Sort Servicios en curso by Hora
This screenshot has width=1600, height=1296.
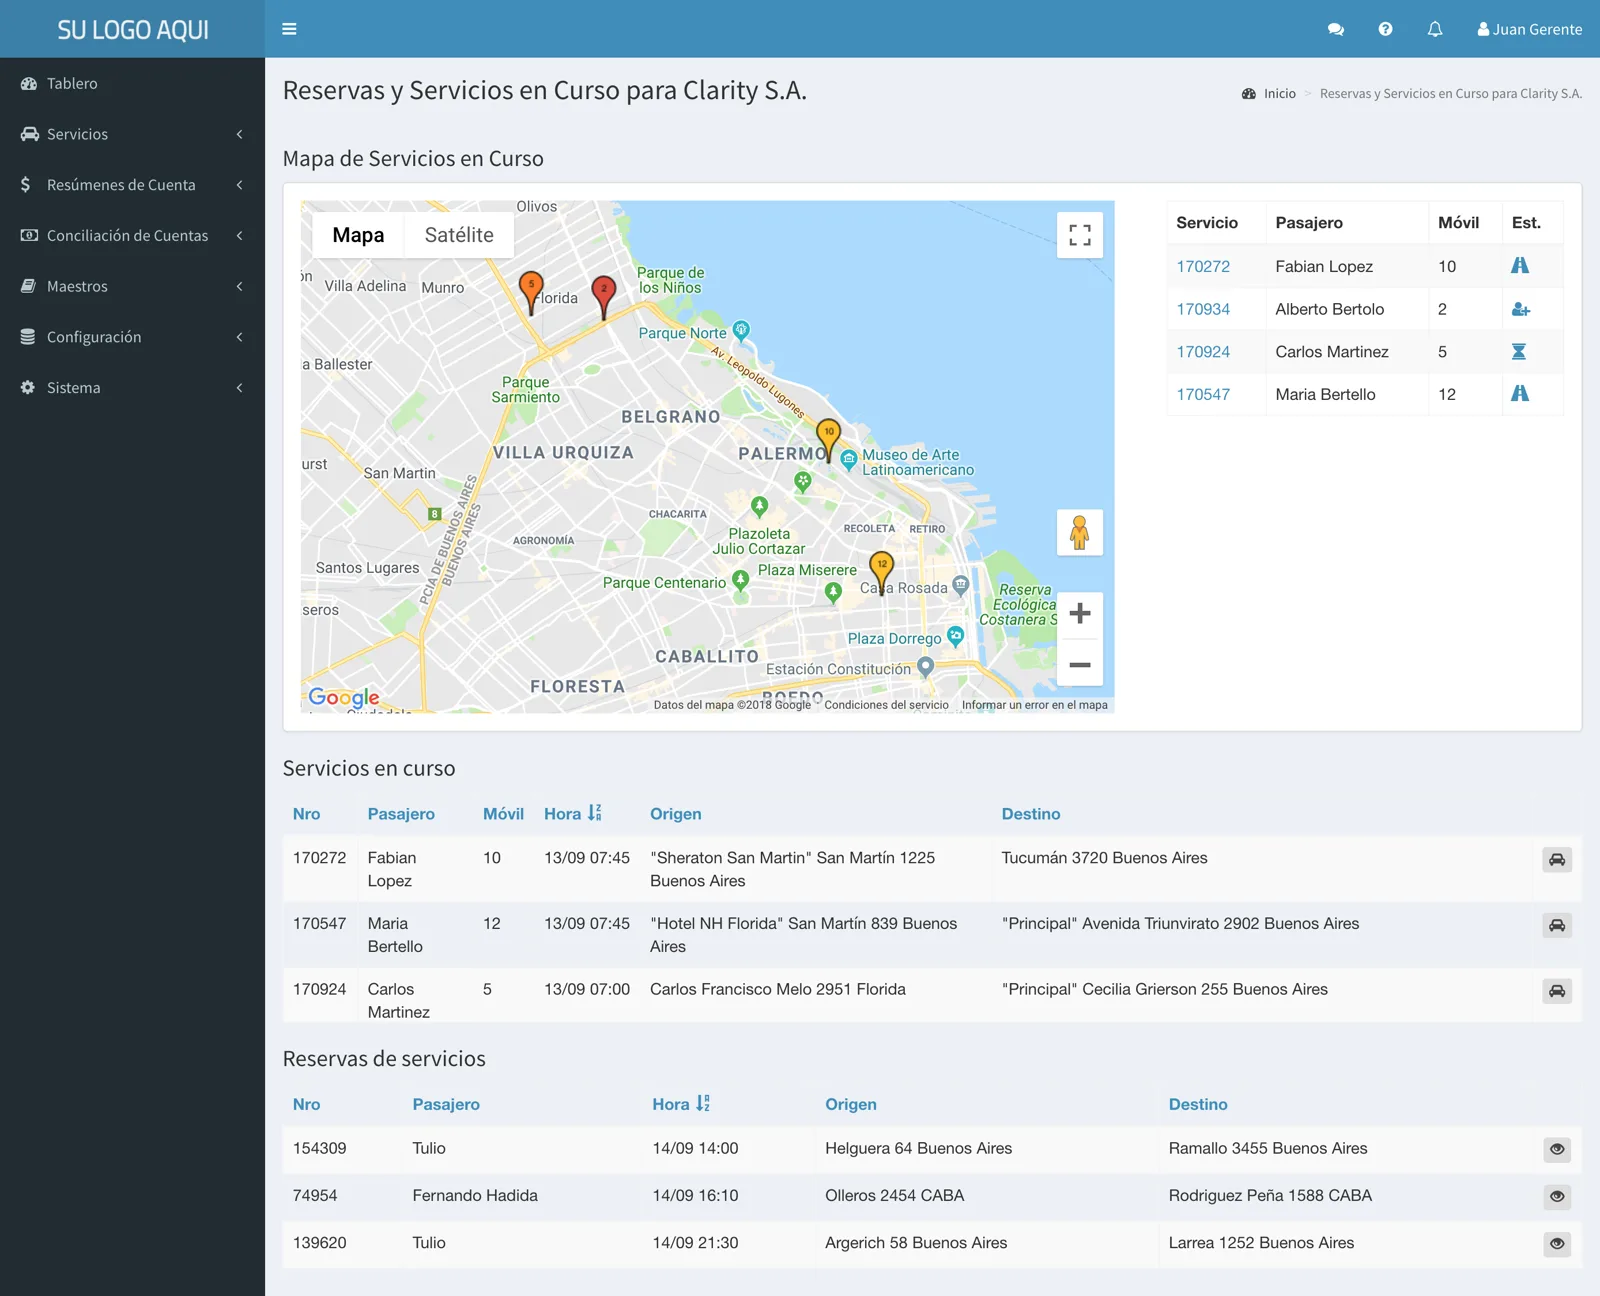pyautogui.click(x=572, y=814)
